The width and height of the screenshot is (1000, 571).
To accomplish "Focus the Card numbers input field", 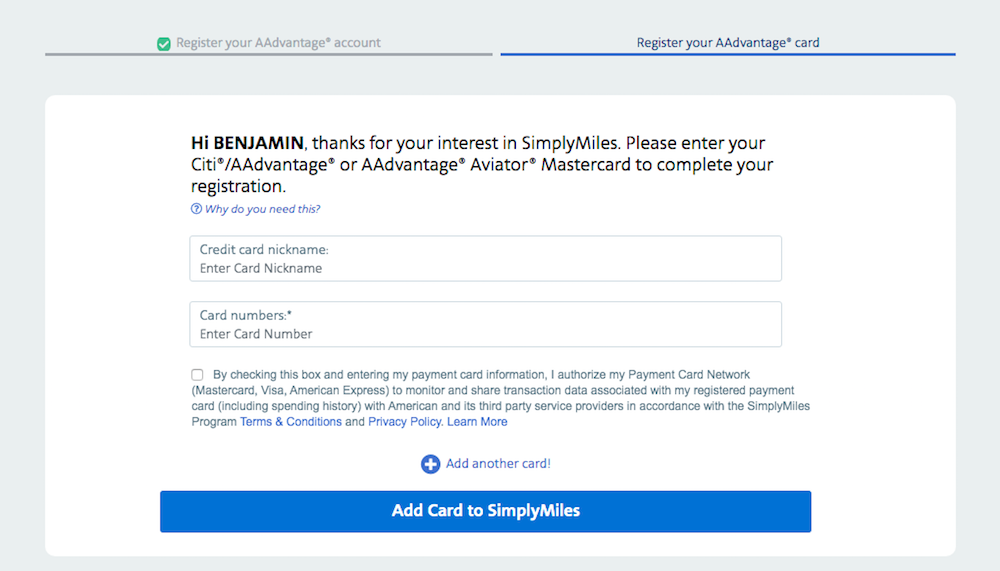I will 485,324.
